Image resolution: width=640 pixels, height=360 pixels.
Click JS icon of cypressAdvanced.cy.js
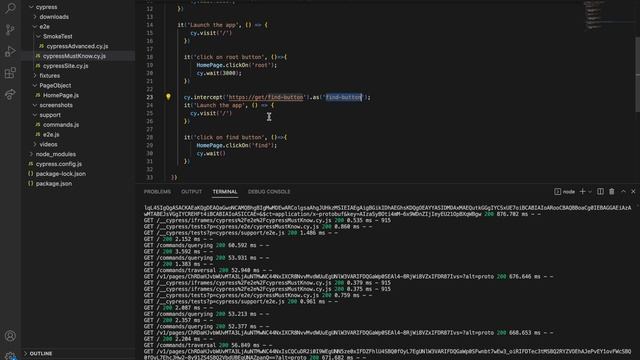(x=42, y=46)
